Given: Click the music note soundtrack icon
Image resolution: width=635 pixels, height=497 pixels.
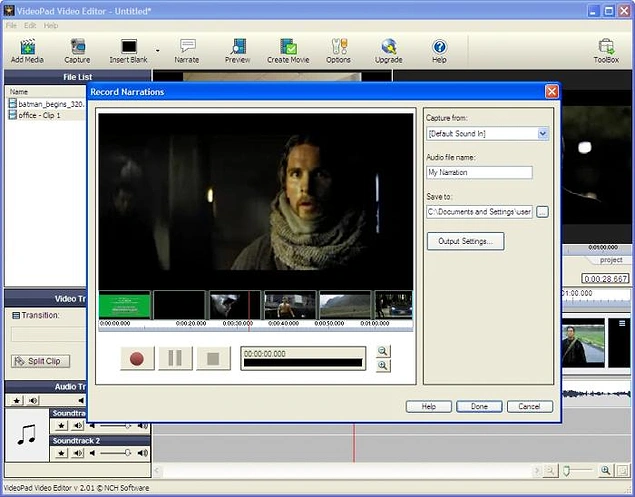Looking at the screenshot, I should 27,435.
